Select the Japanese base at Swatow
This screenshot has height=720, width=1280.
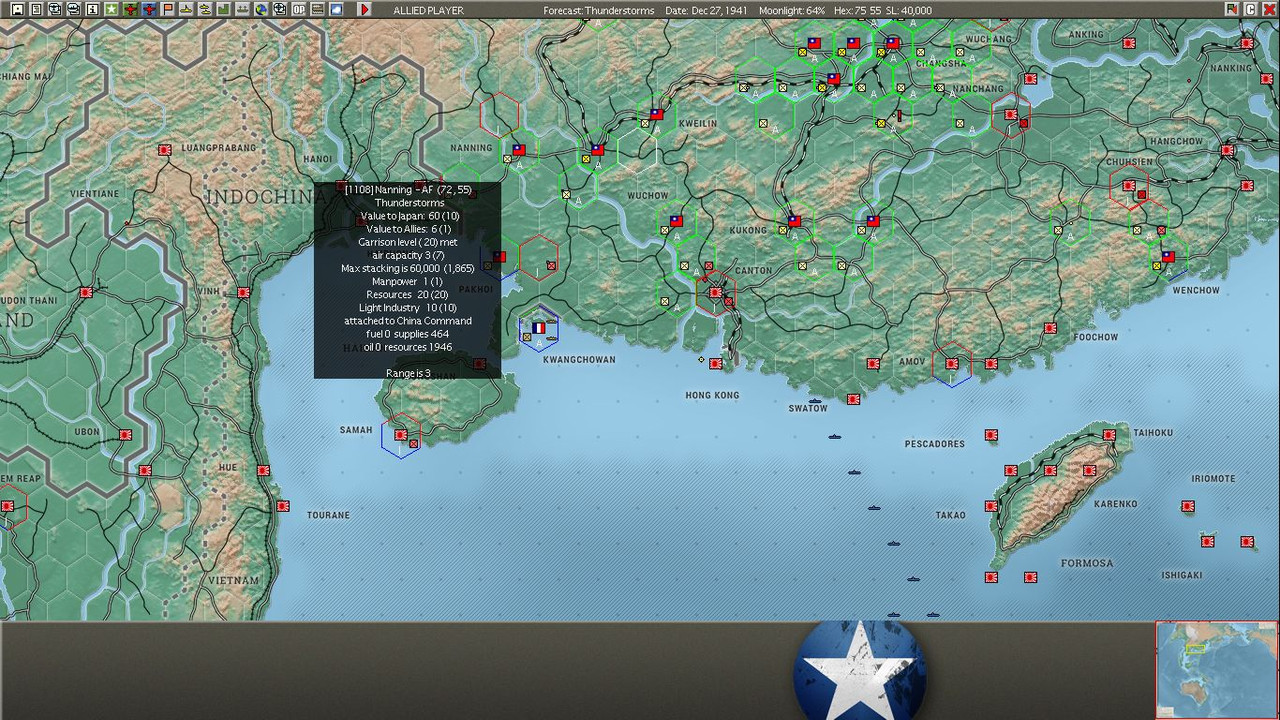pos(853,399)
